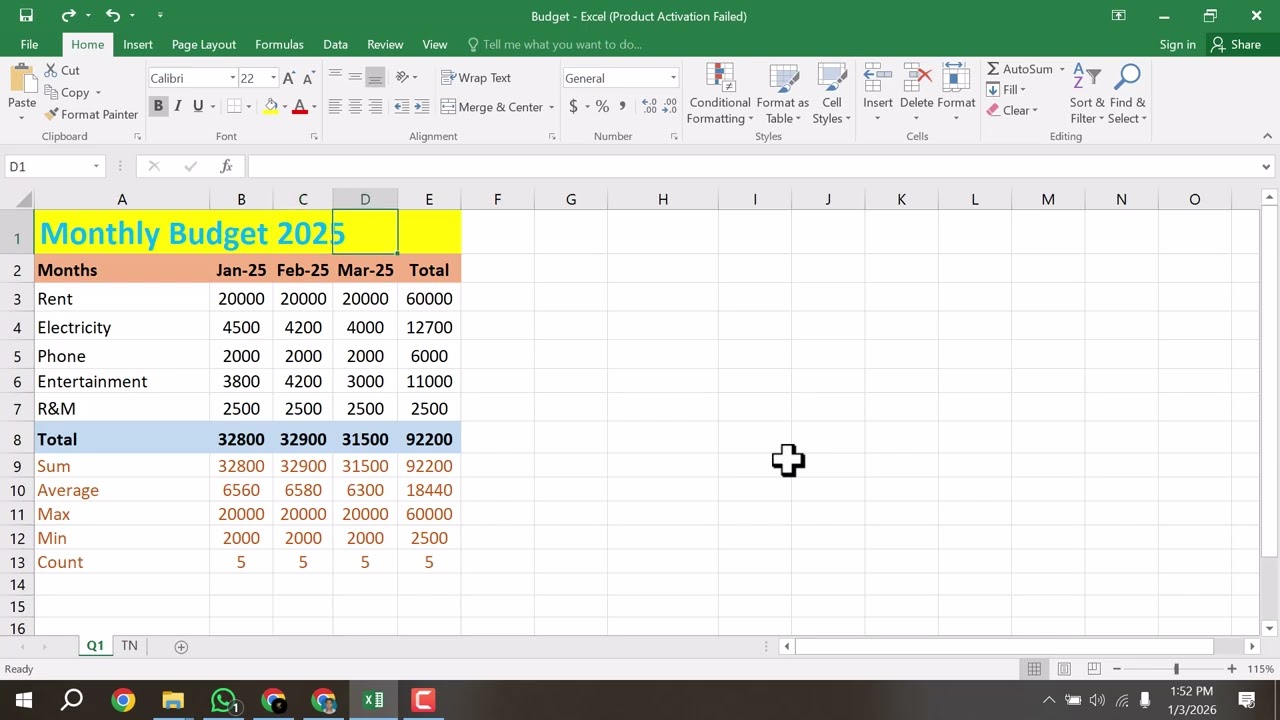Select the Format Painter tool

point(89,114)
